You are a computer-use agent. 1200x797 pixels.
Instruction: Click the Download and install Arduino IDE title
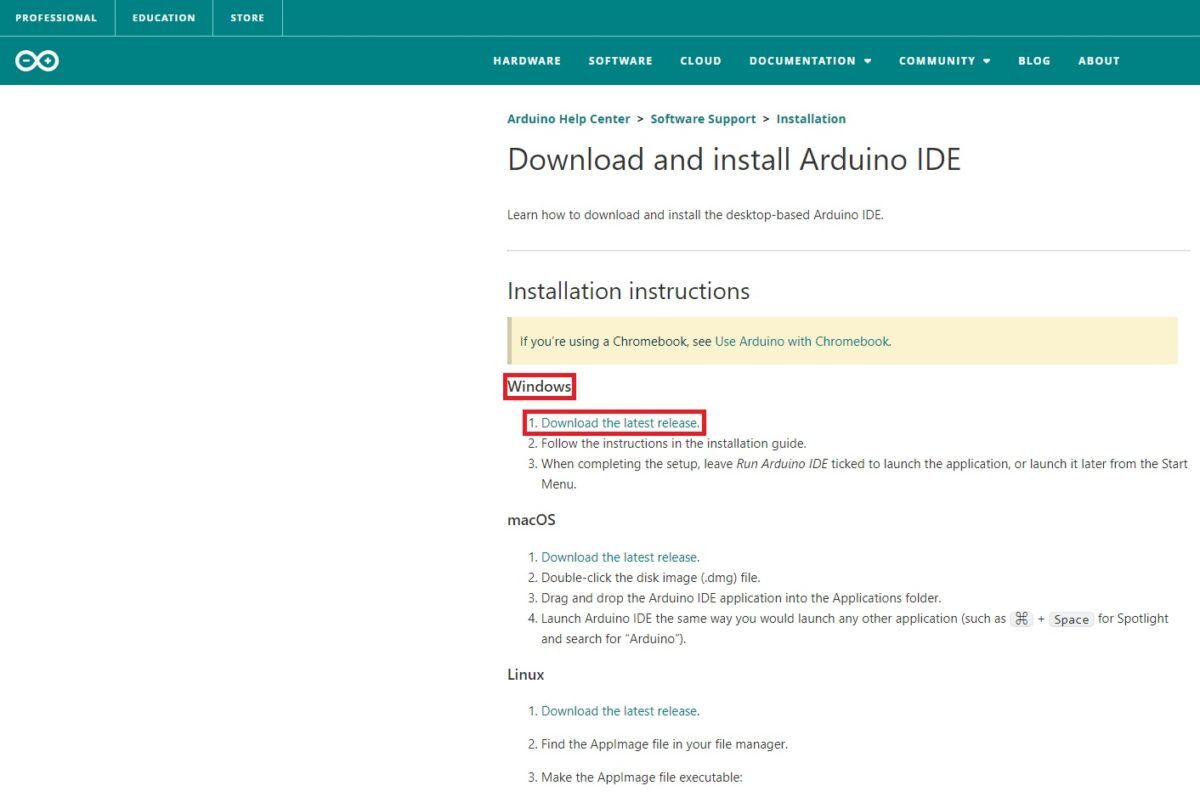[734, 160]
